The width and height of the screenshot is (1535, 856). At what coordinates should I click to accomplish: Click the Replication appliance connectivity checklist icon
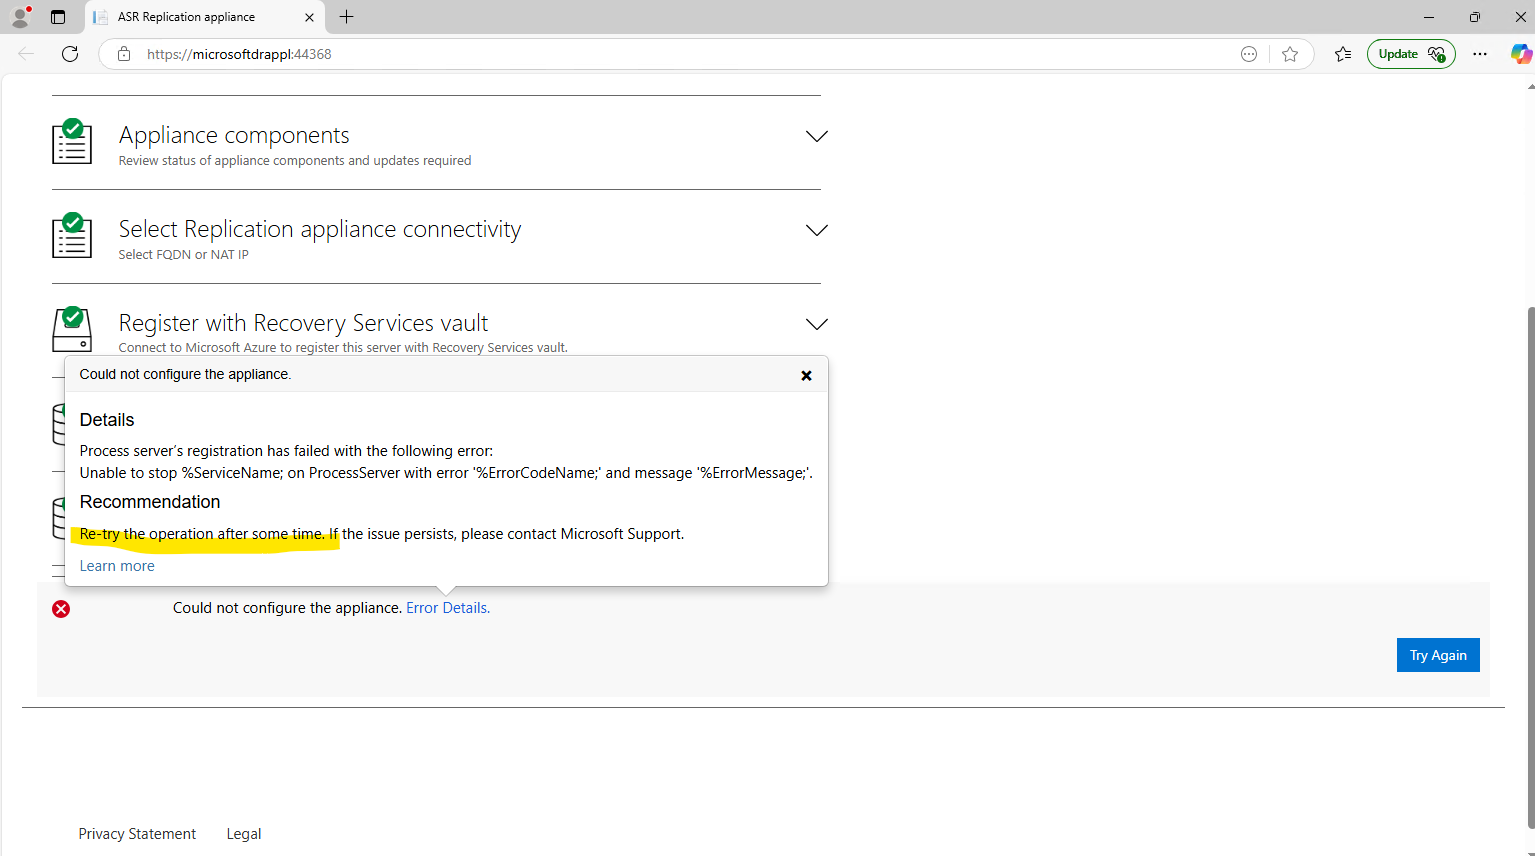[x=72, y=235]
